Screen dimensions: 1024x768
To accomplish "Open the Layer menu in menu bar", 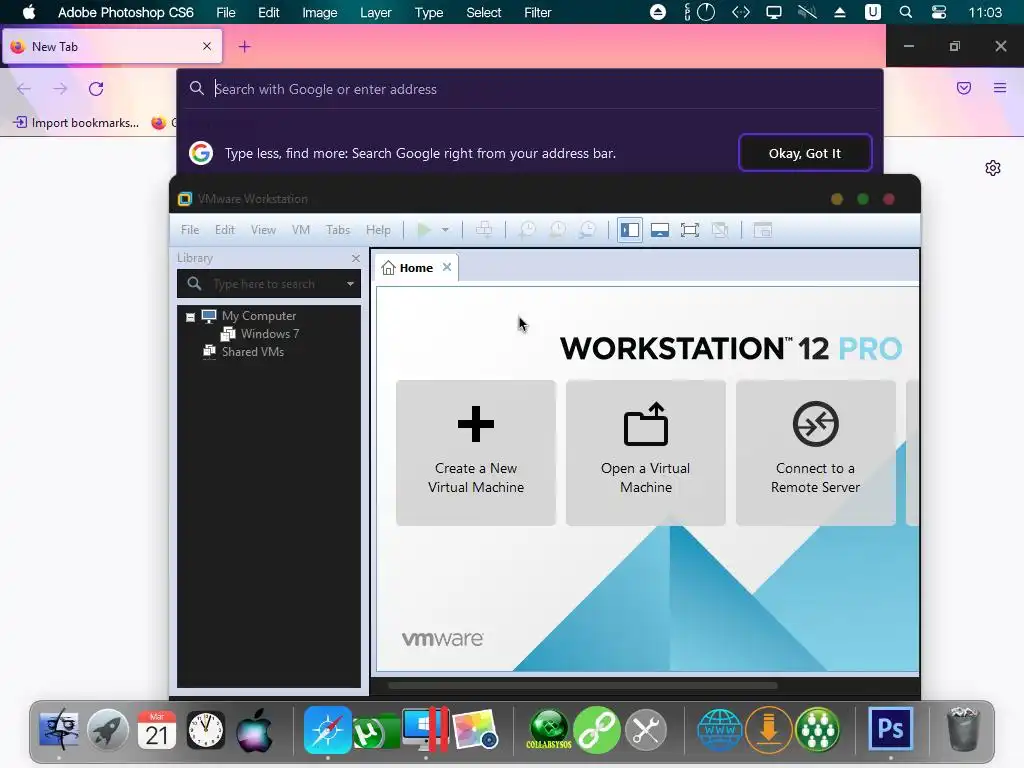I will pos(376,12).
